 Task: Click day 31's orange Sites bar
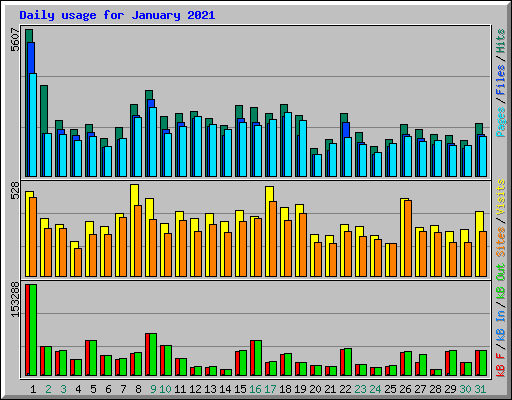click(x=483, y=254)
